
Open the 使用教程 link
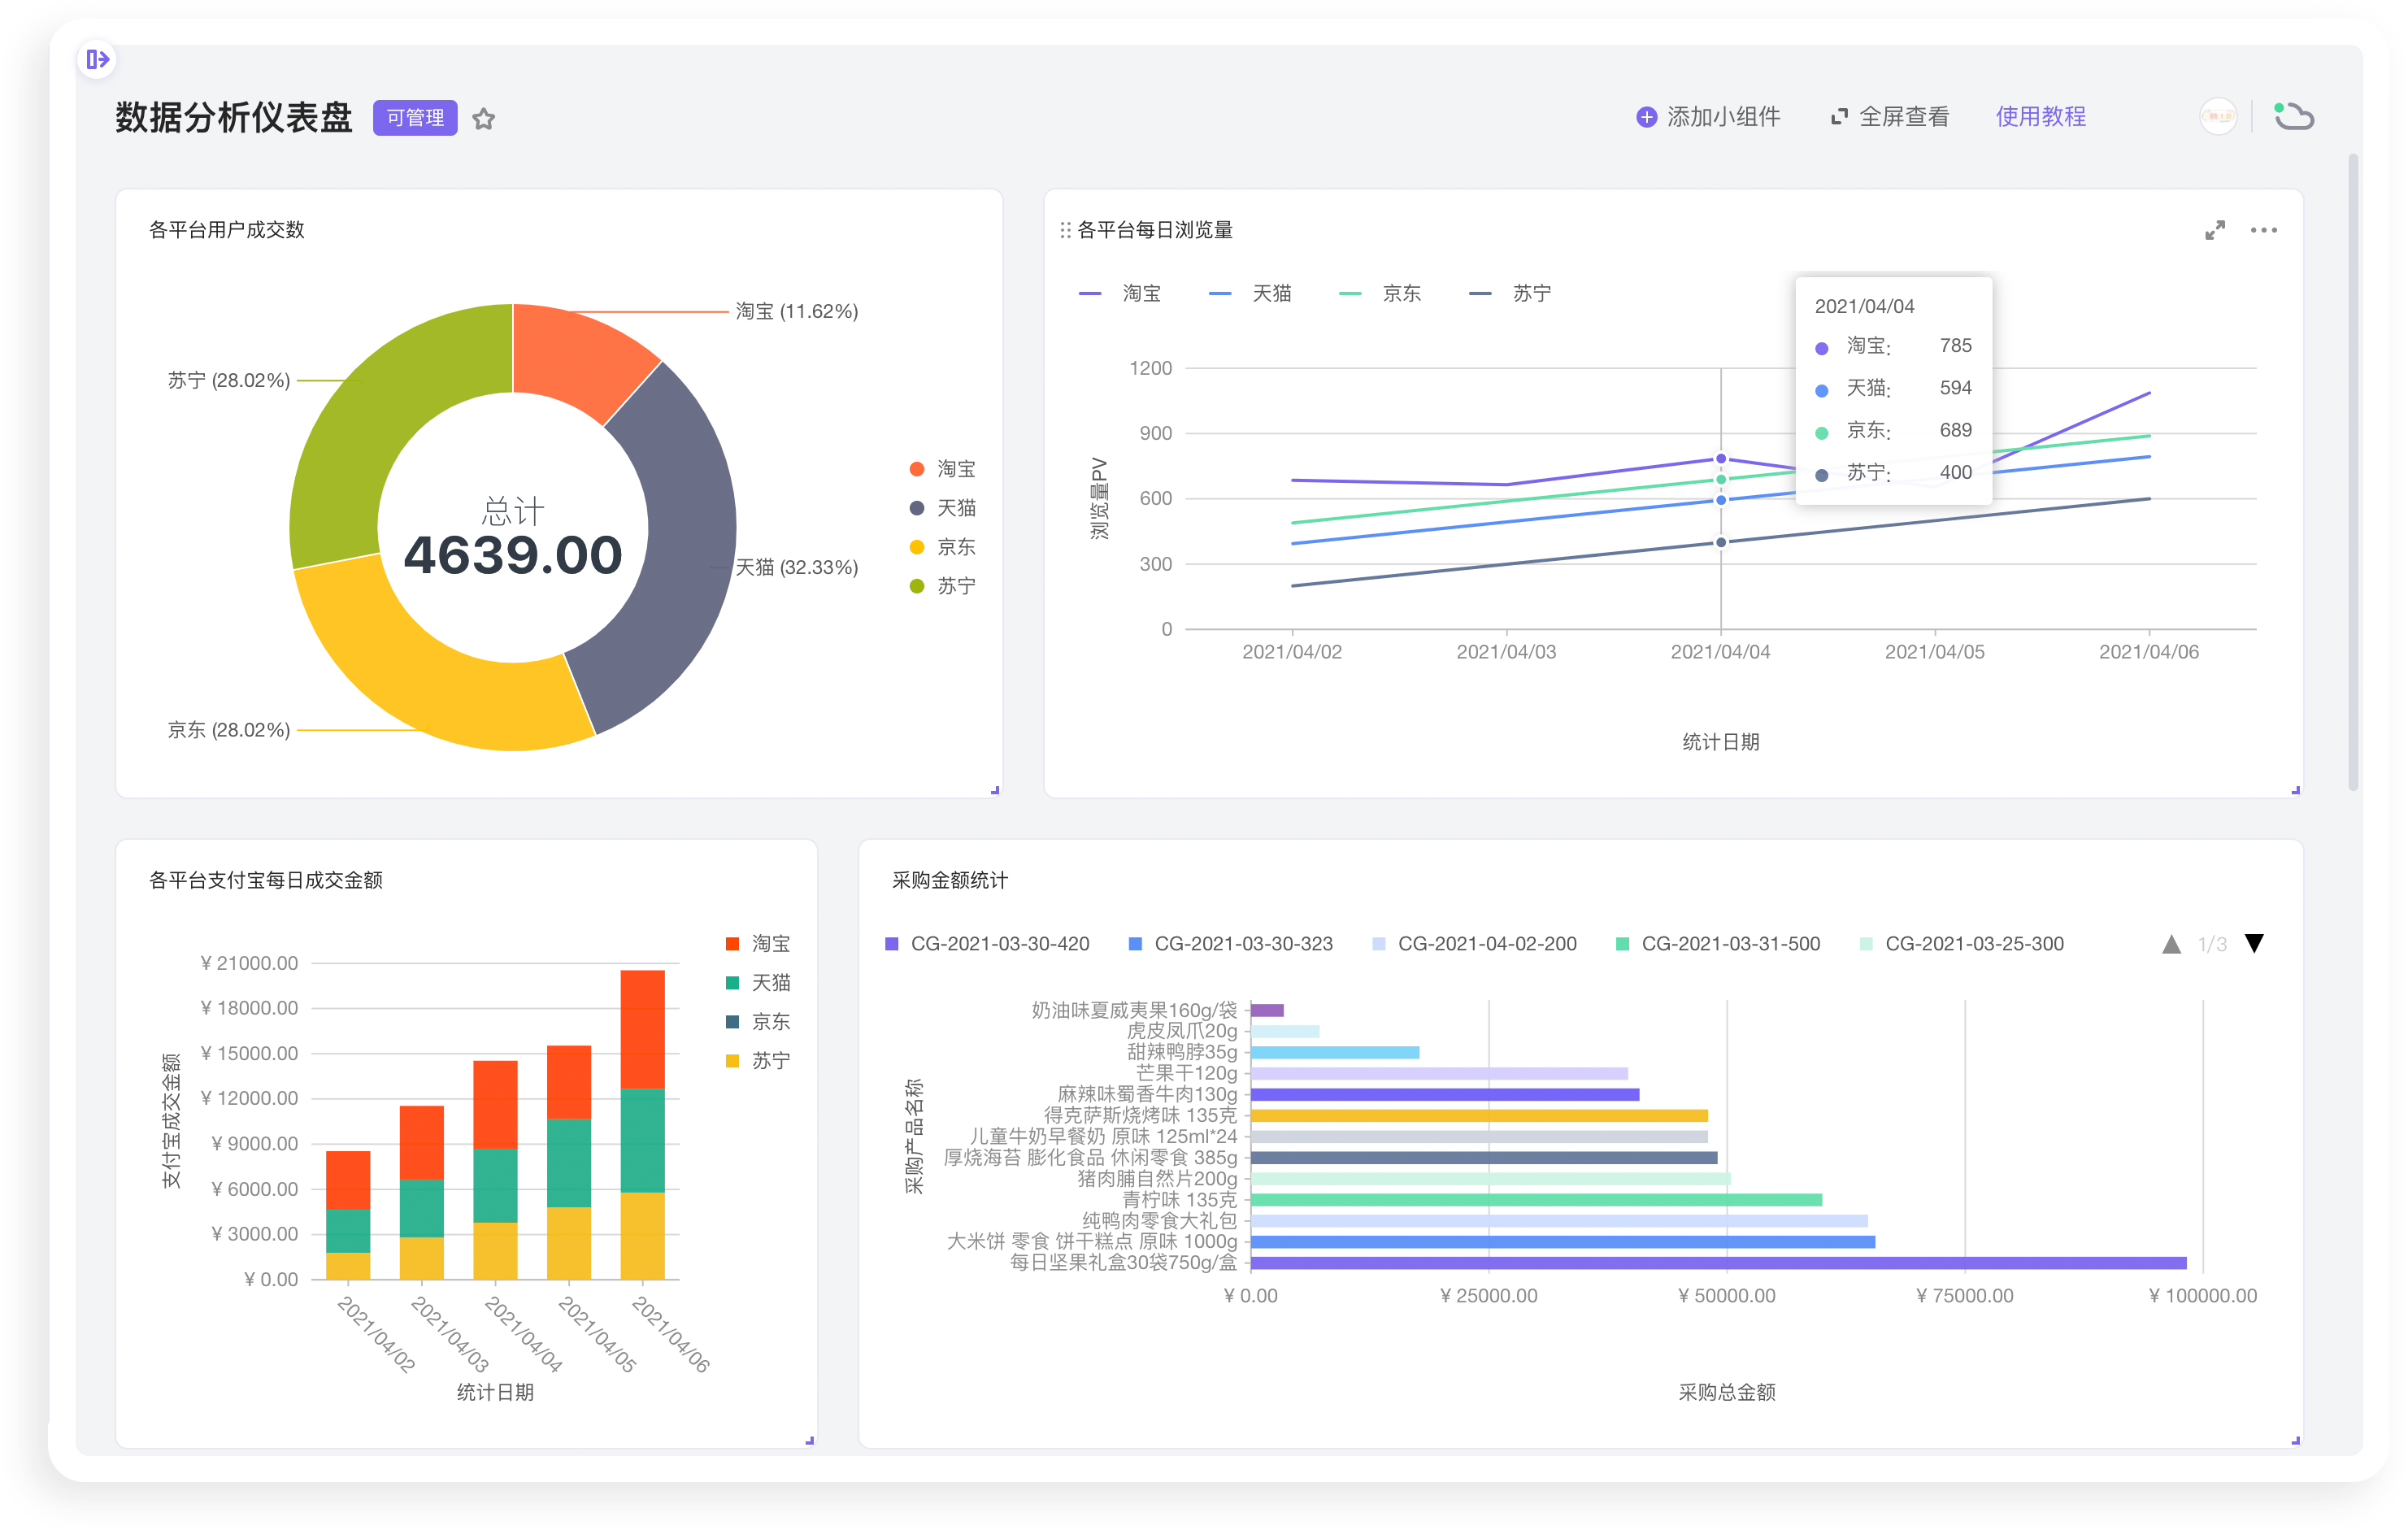(2040, 117)
